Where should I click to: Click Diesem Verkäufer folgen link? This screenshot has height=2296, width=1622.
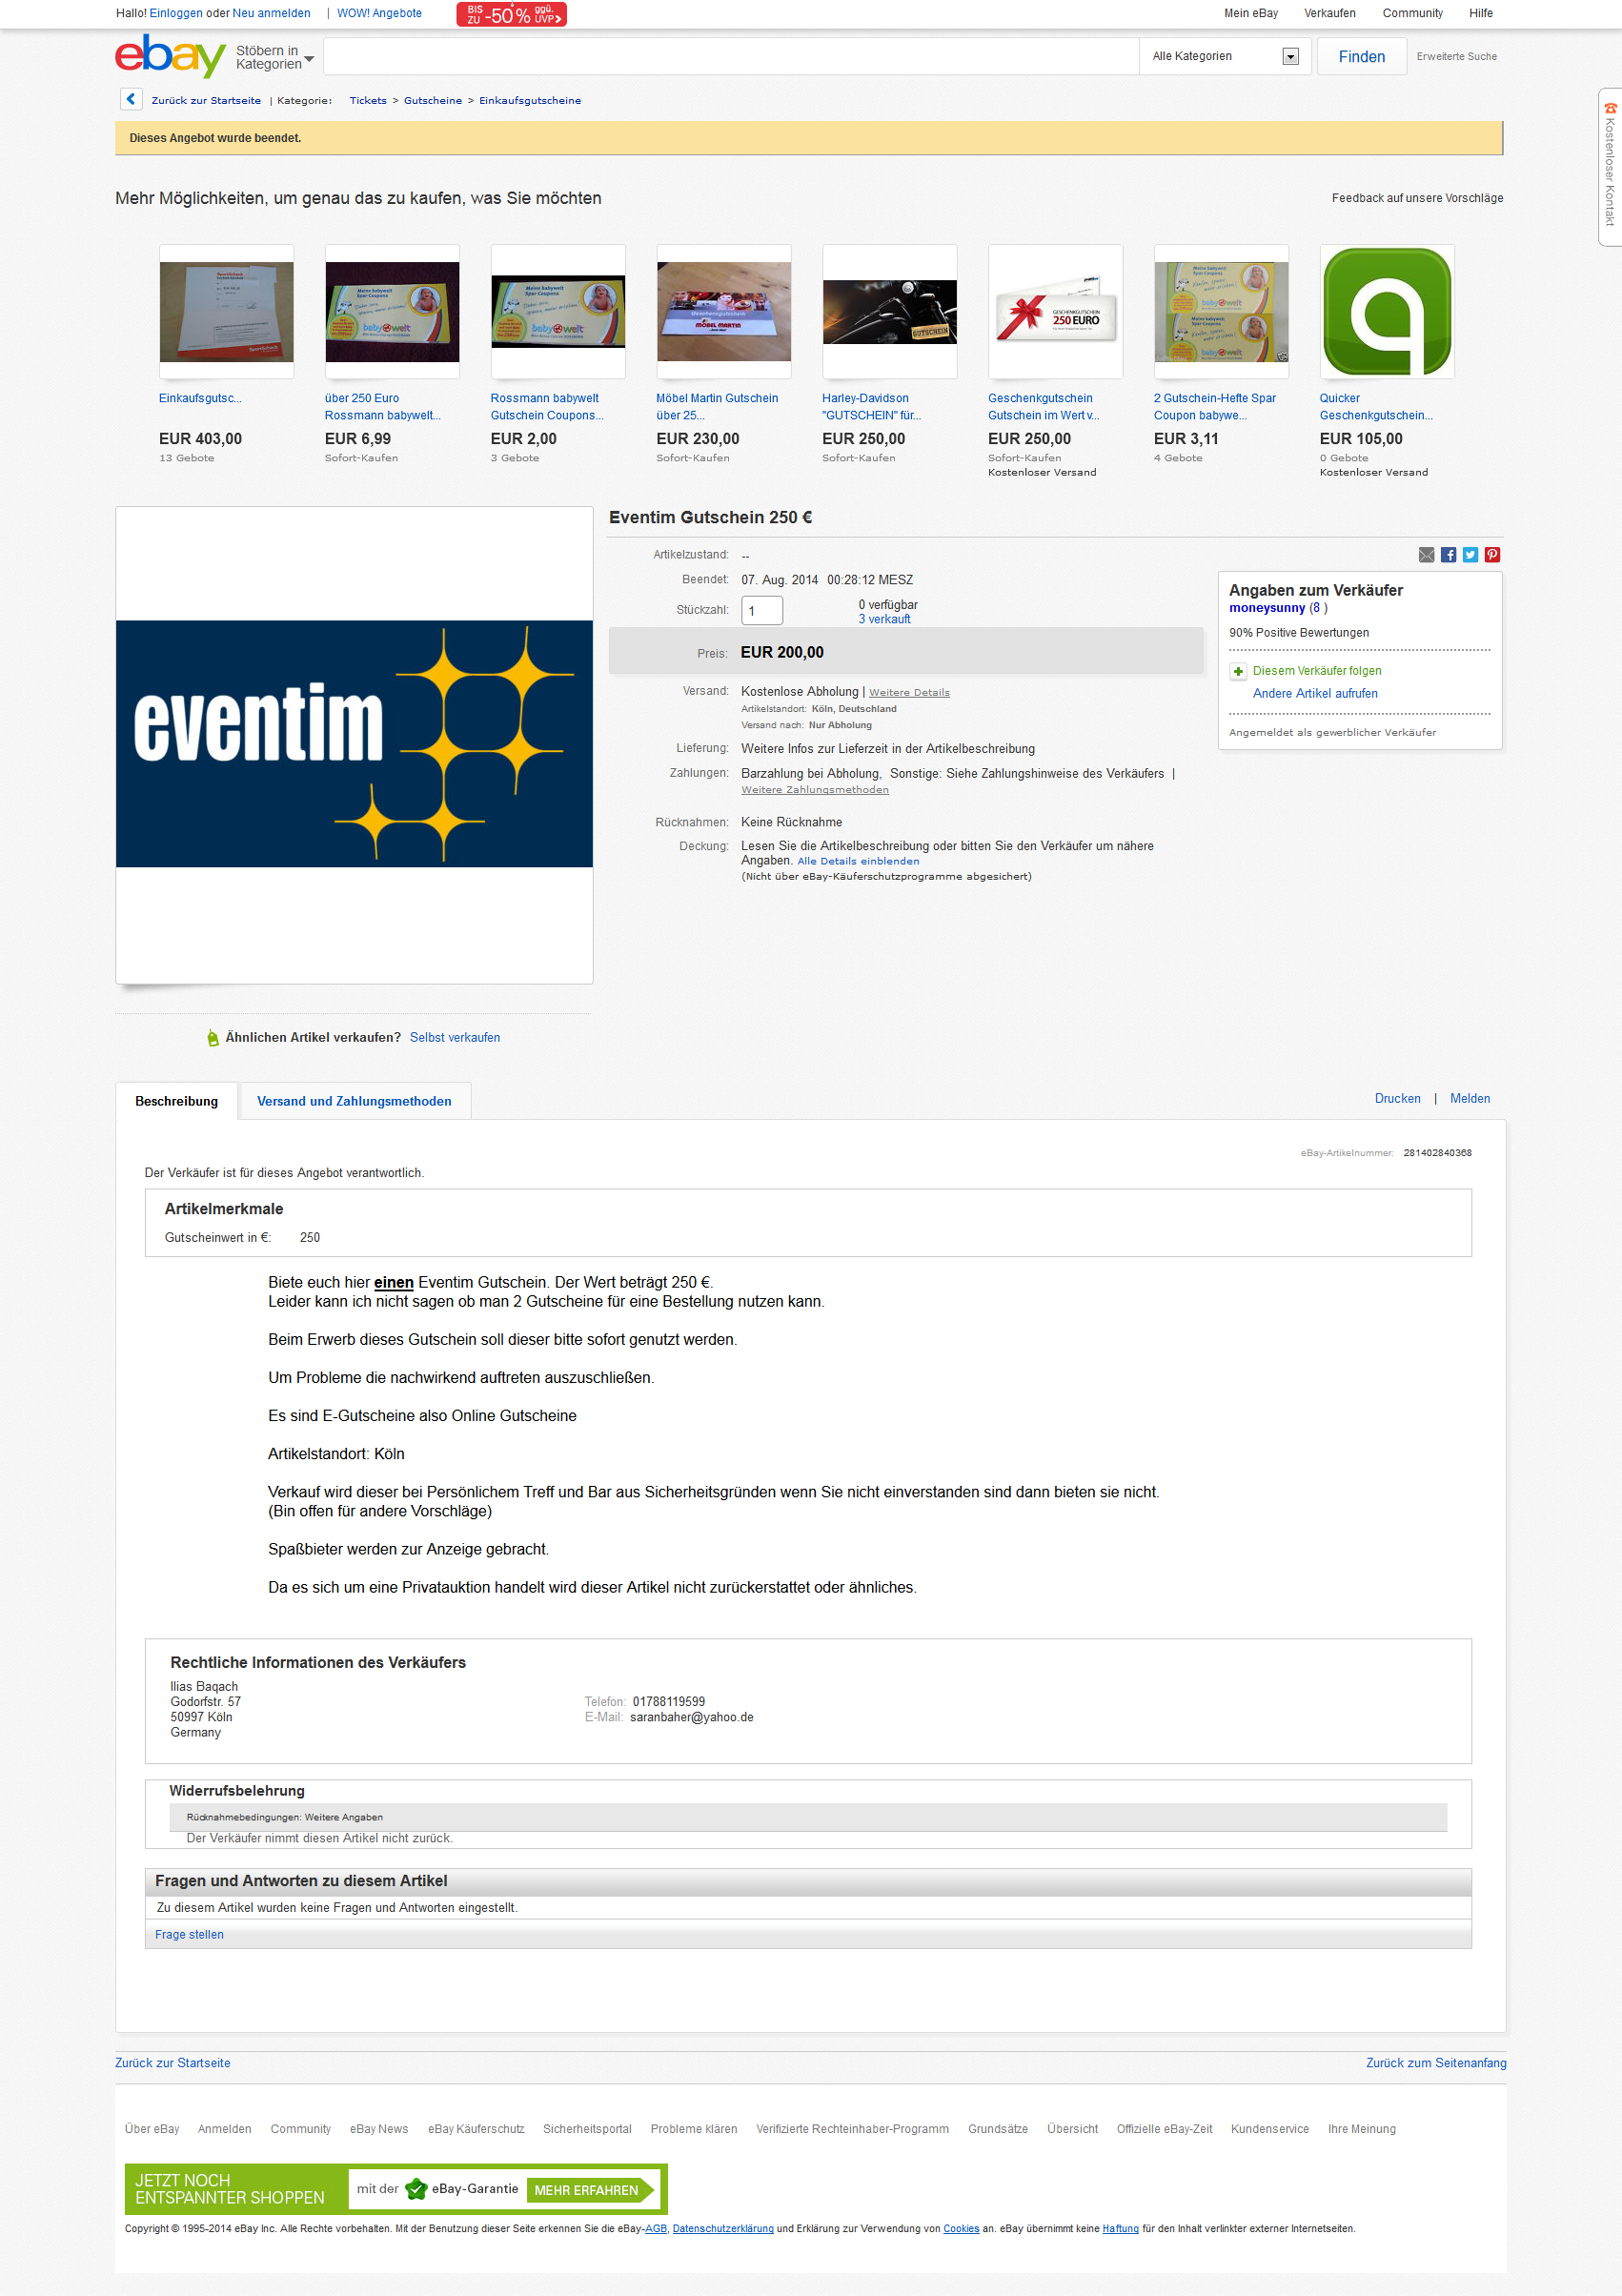click(x=1317, y=671)
